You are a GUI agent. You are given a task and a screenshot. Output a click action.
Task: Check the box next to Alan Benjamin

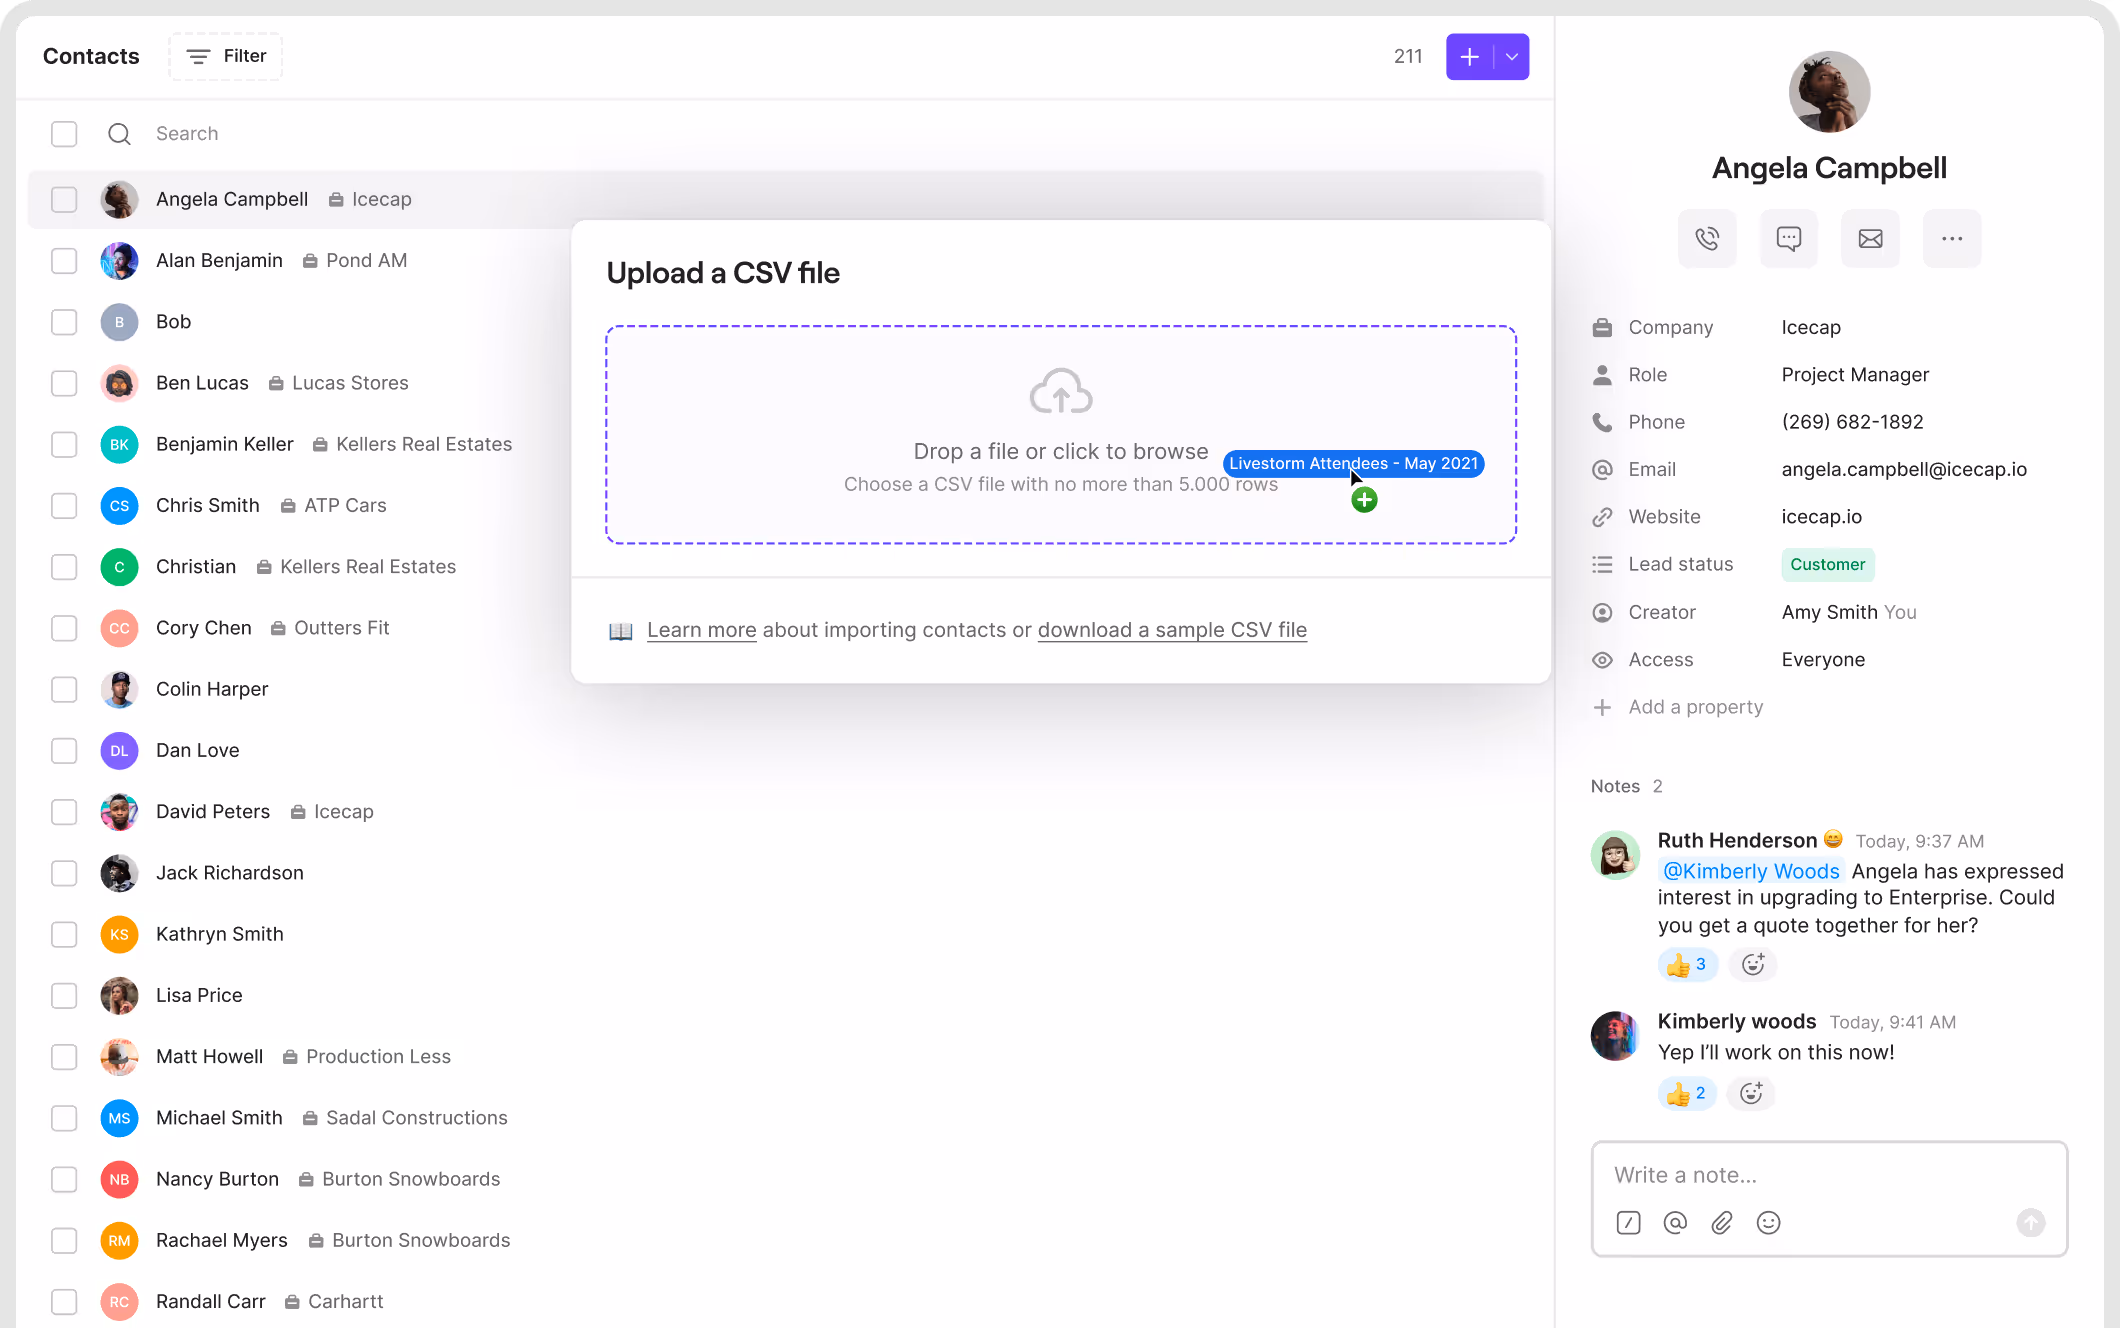coord(64,261)
